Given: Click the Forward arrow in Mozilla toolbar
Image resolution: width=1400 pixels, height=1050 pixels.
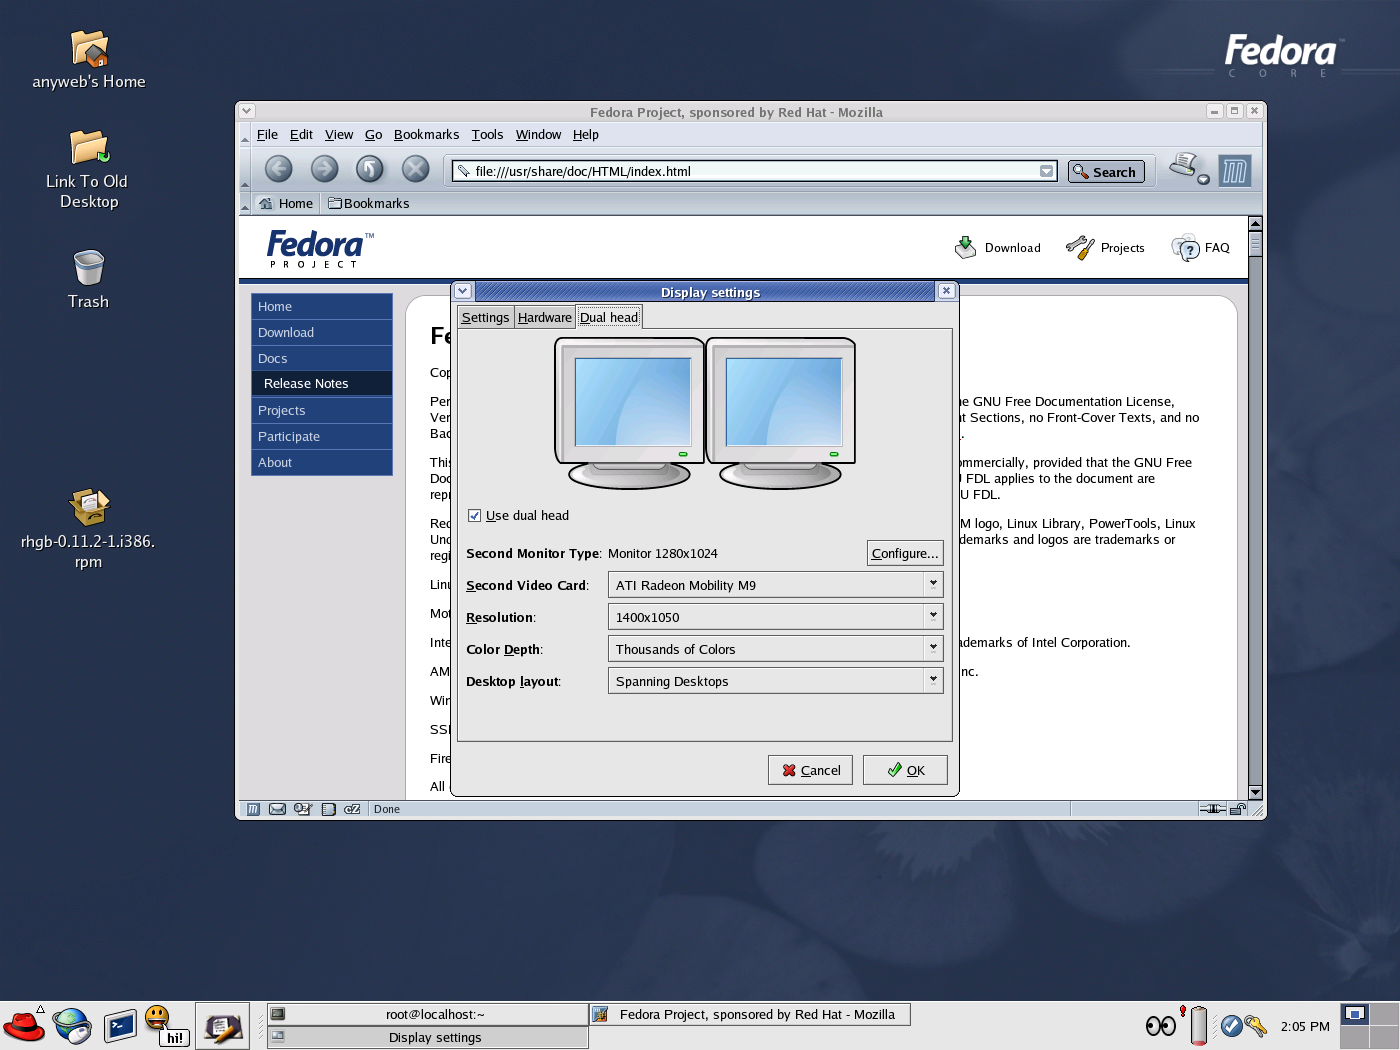Looking at the screenshot, I should click(x=324, y=169).
